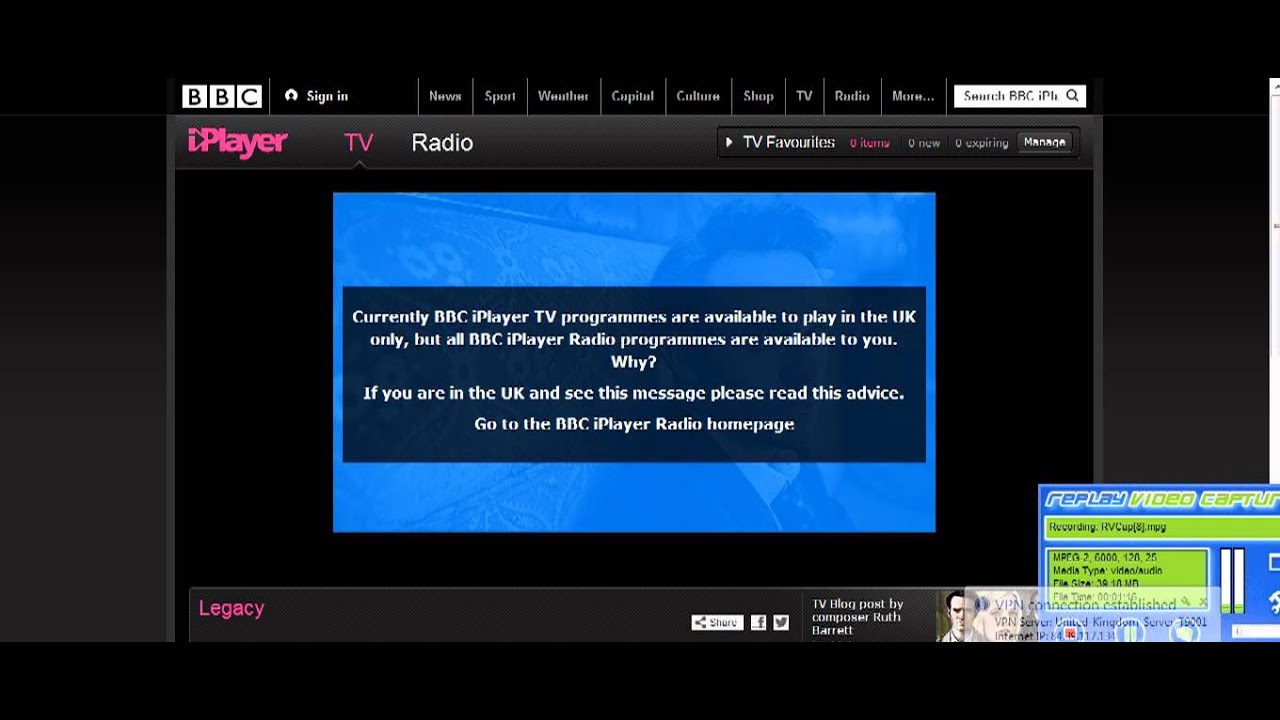The image size is (1280, 720).
Task: Open the Culture section
Action: [x=698, y=96]
